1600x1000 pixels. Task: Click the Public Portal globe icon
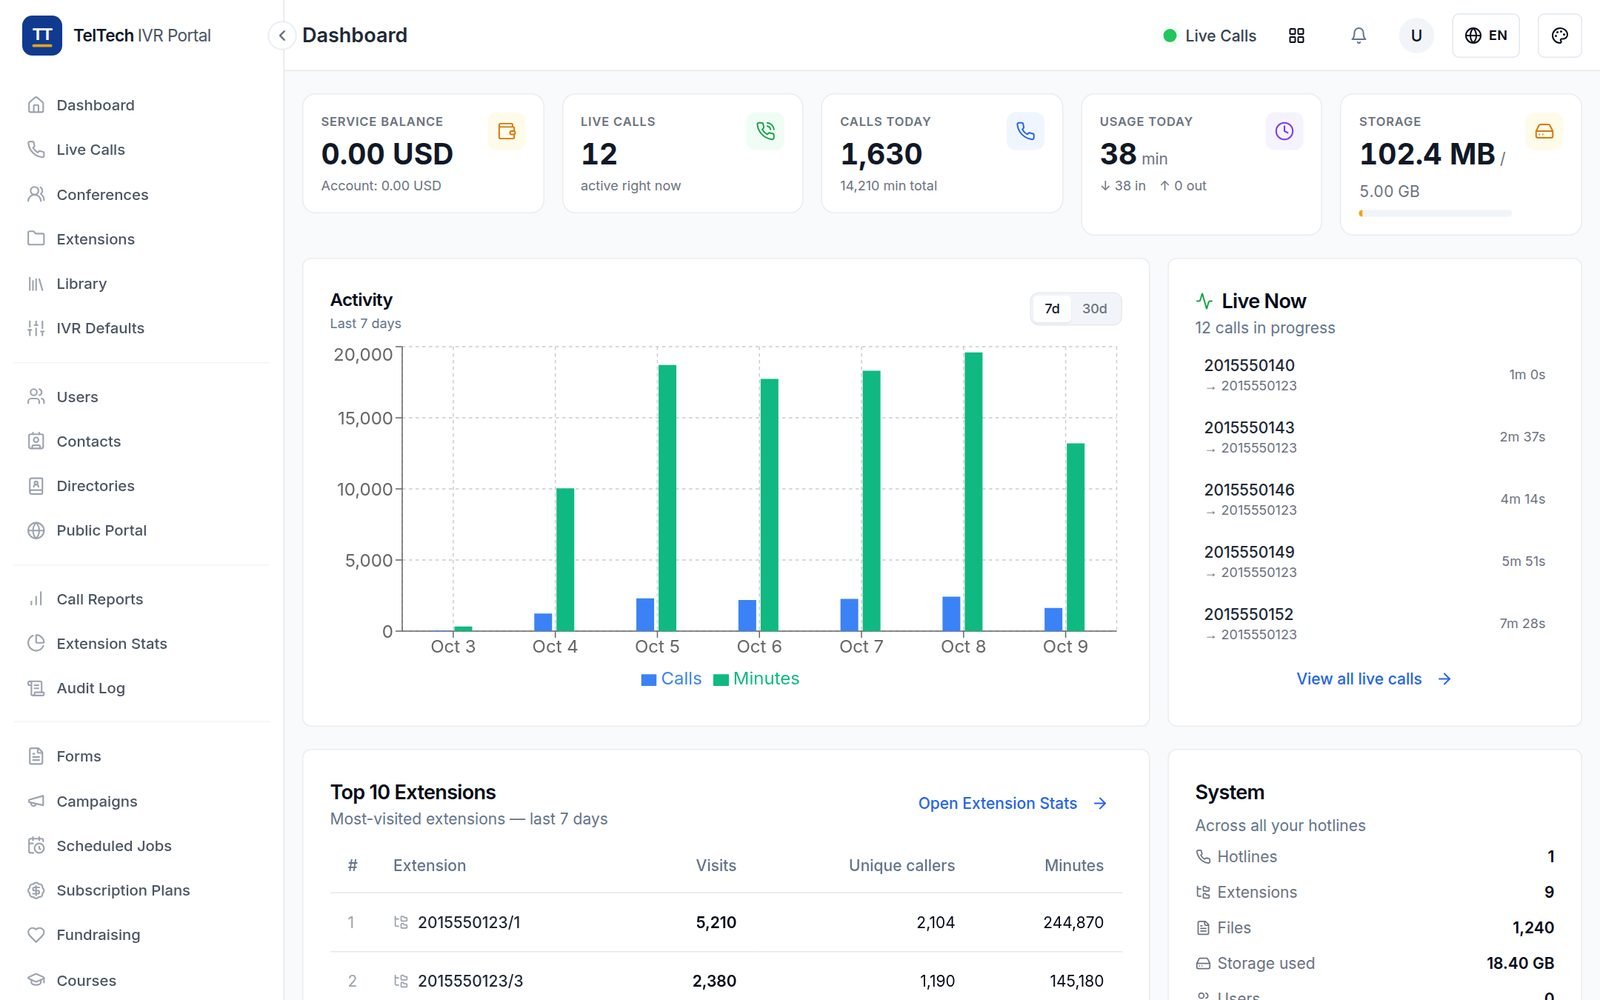coord(36,530)
